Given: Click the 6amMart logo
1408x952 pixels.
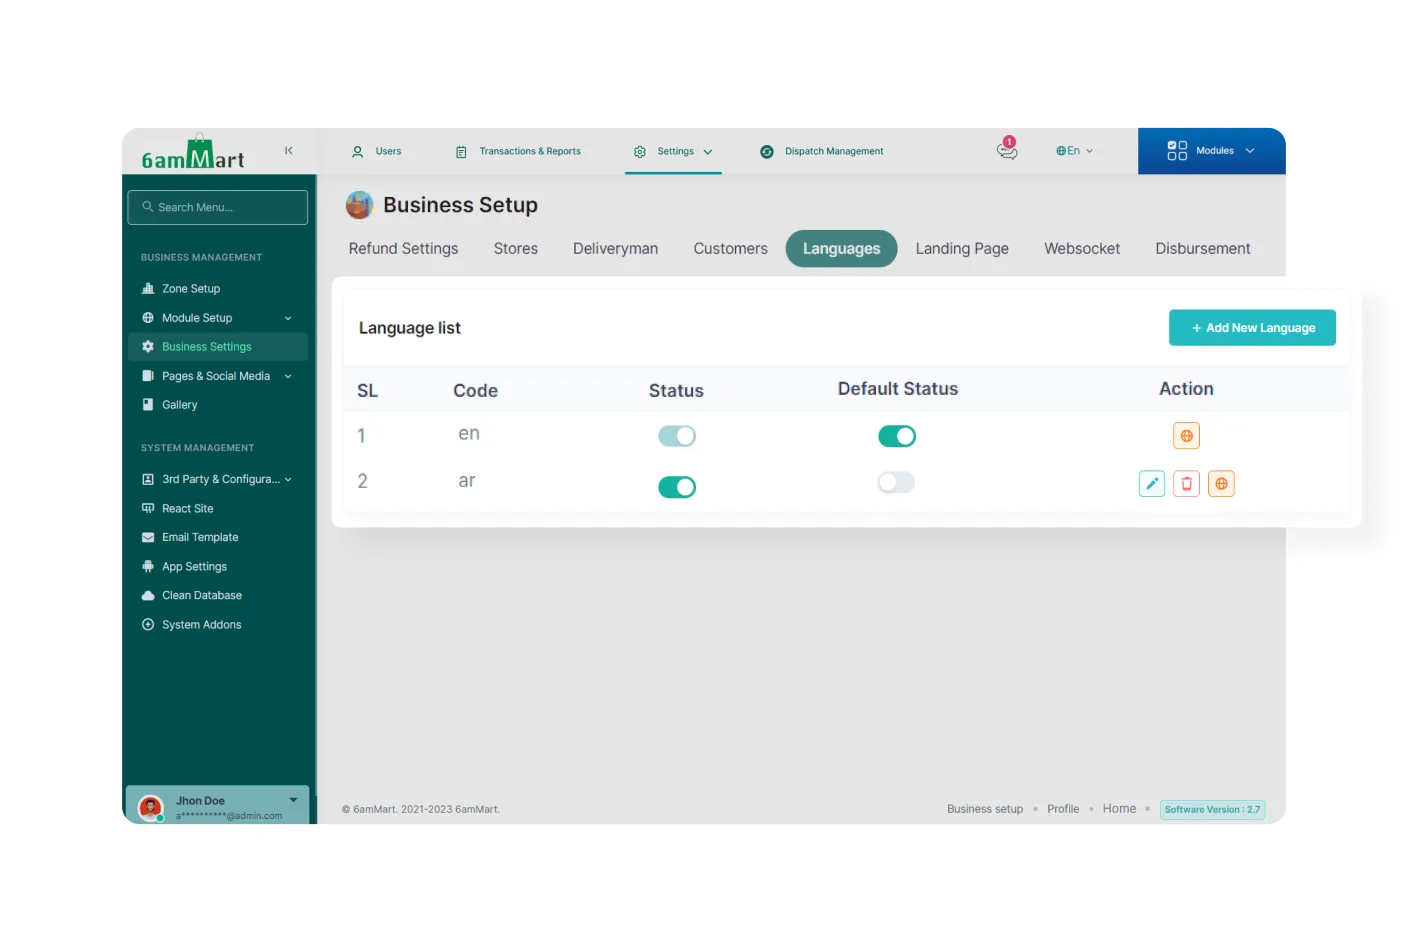Looking at the screenshot, I should [193, 154].
